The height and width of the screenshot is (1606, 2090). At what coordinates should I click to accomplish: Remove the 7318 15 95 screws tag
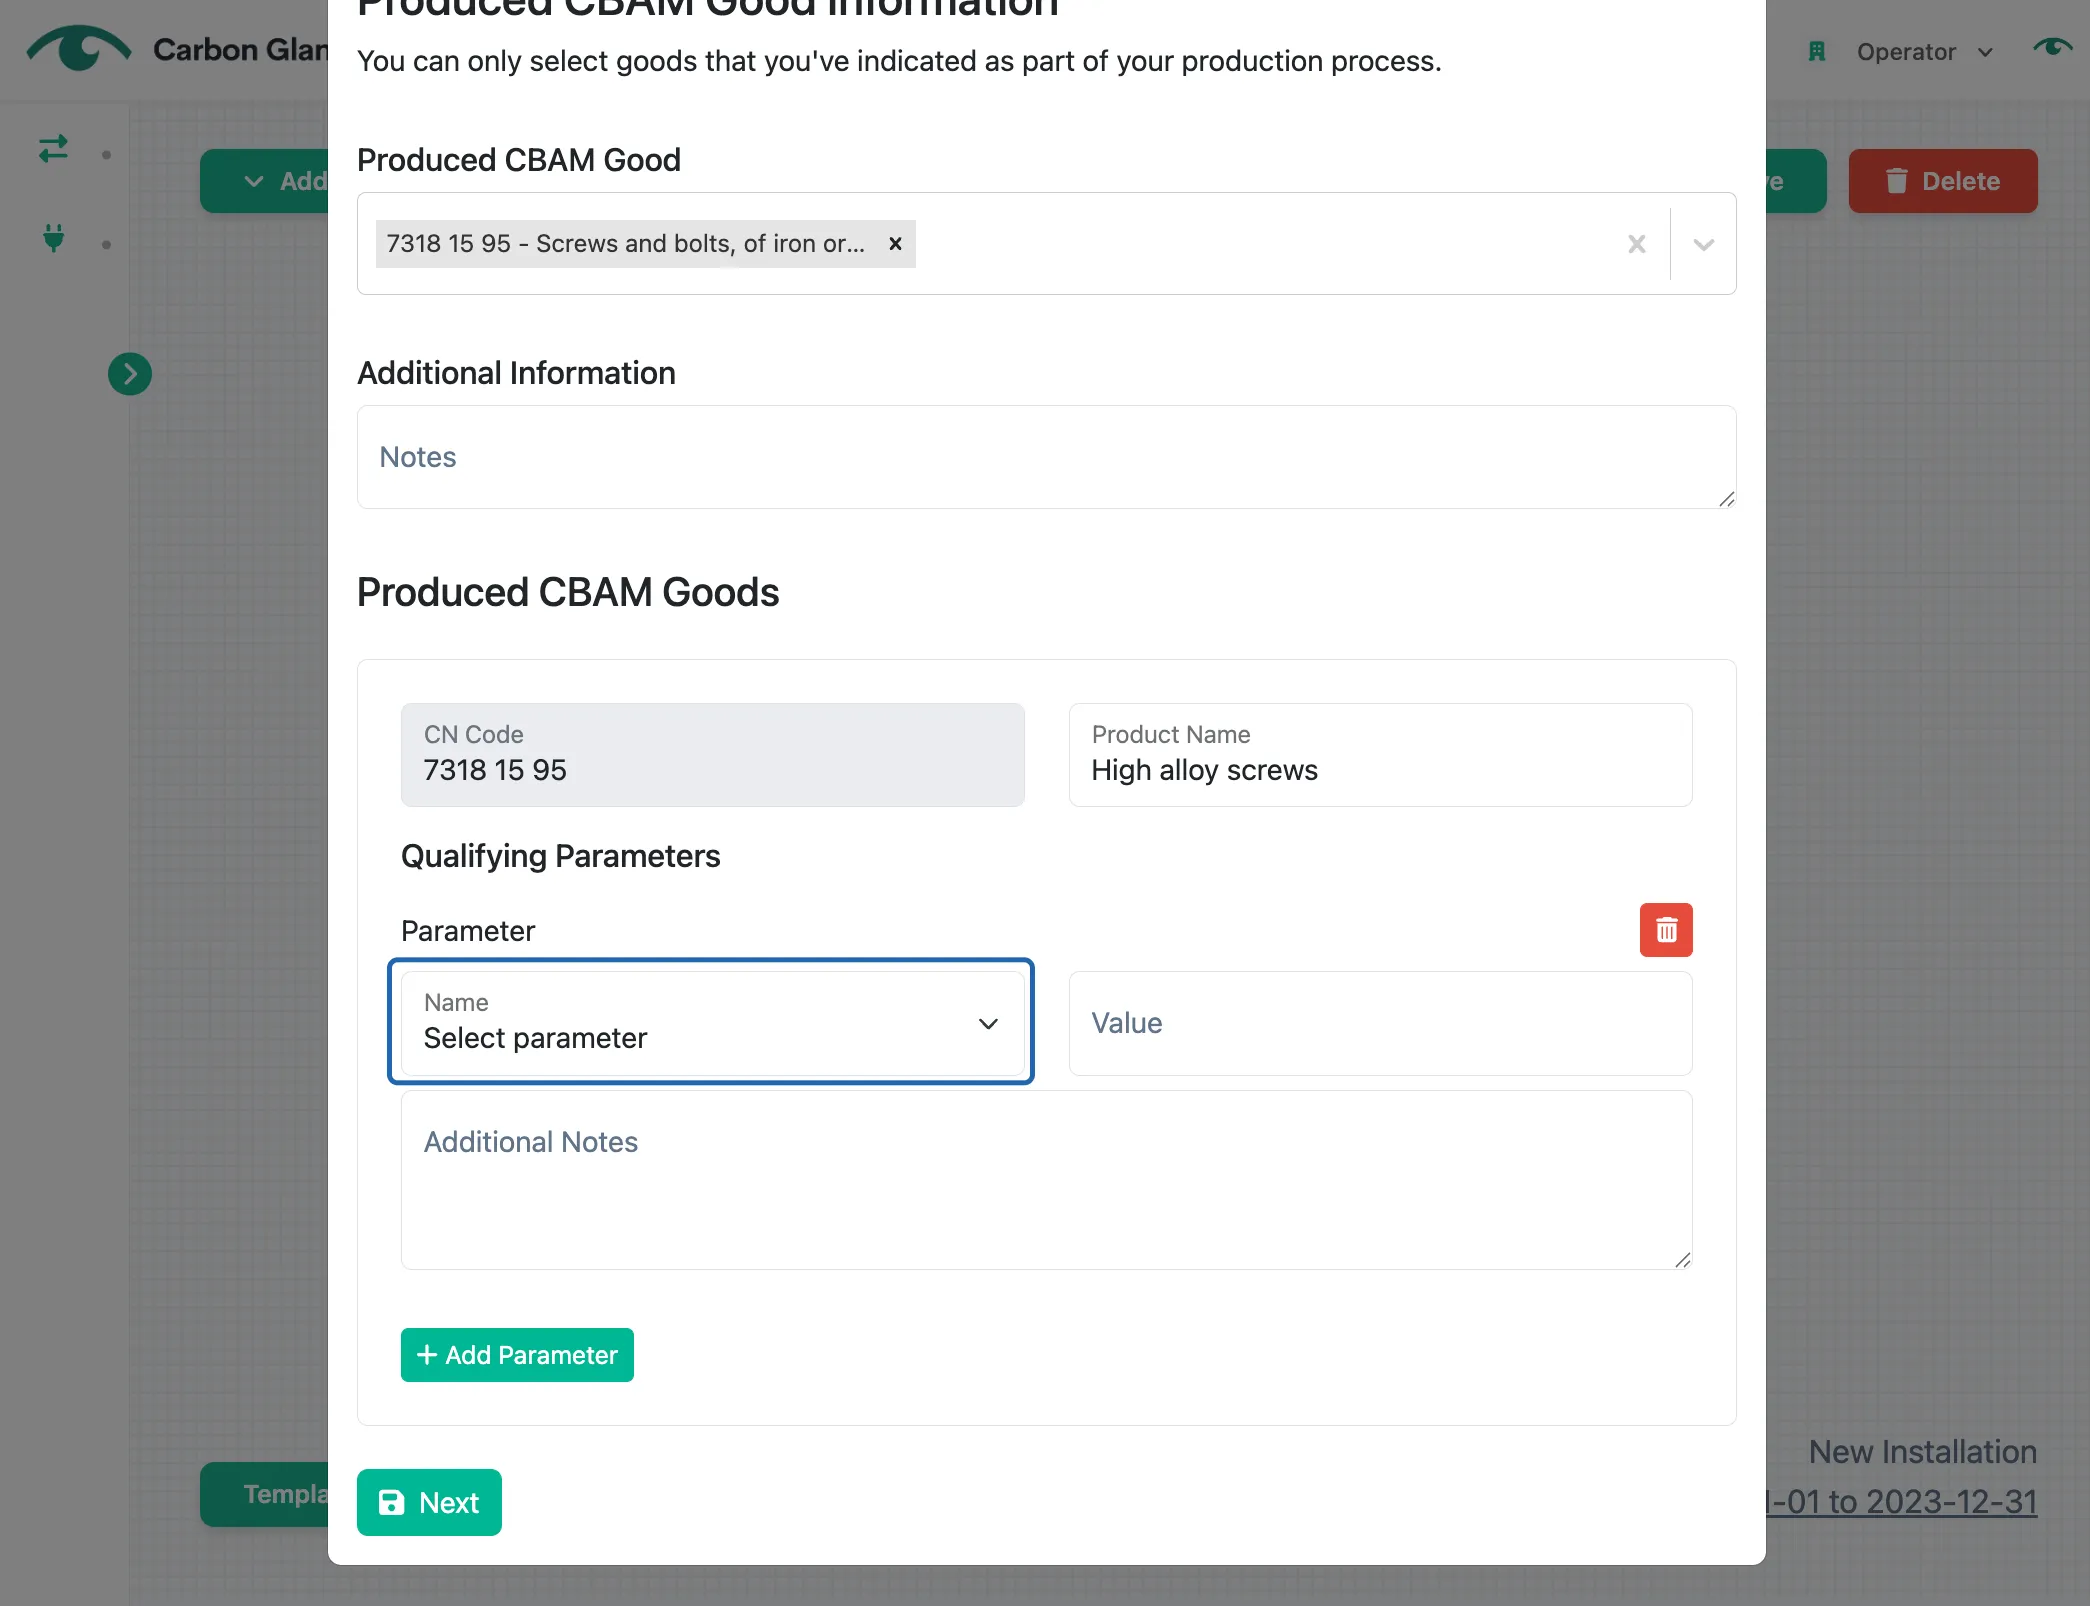tap(895, 243)
